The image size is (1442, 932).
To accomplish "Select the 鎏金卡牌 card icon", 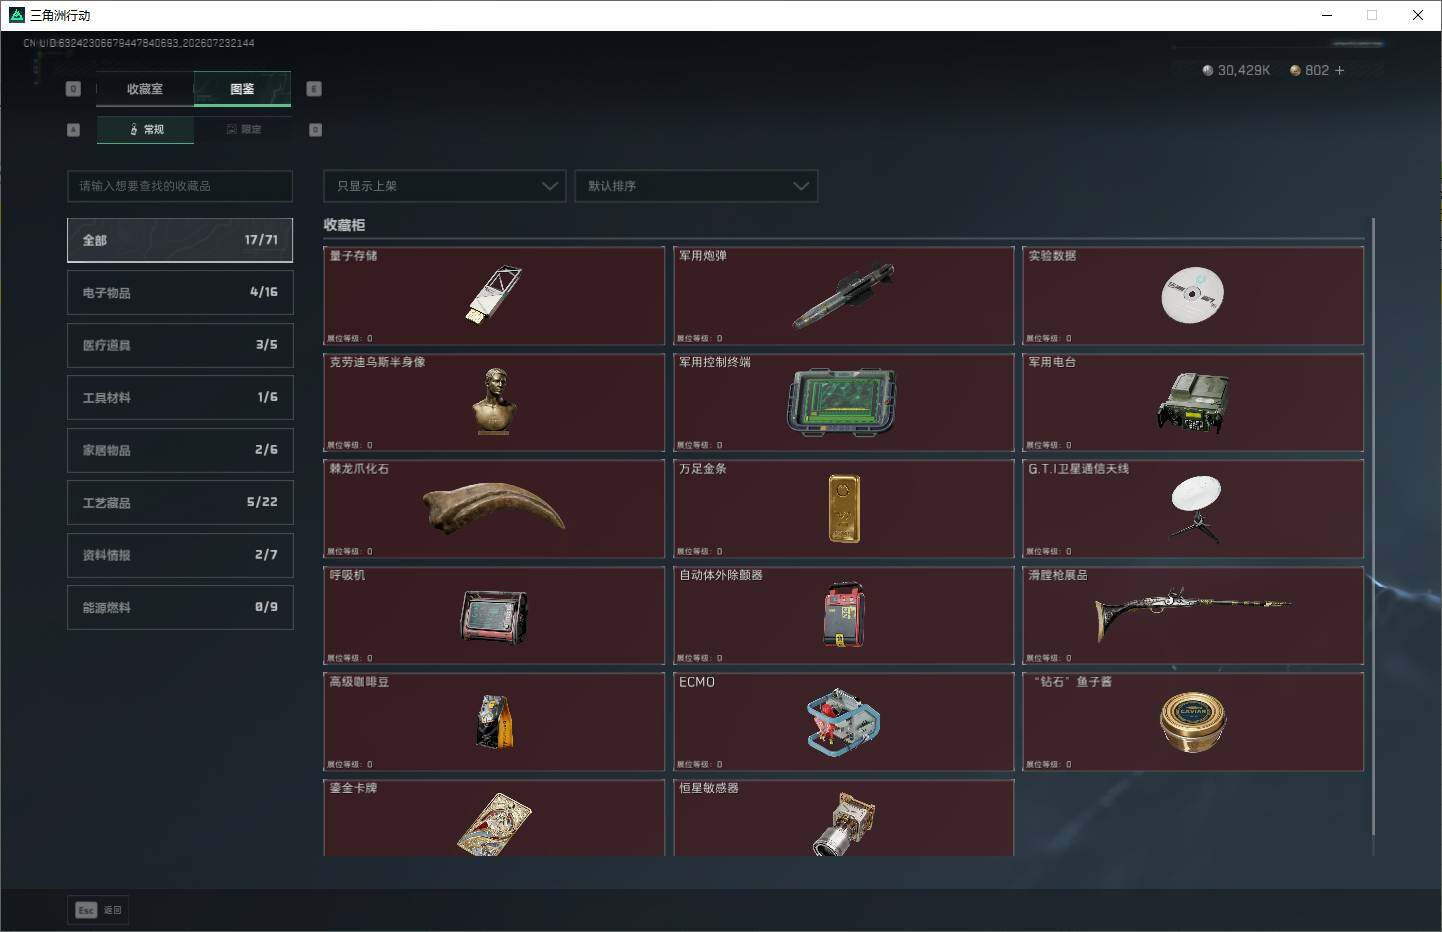I will (494, 825).
